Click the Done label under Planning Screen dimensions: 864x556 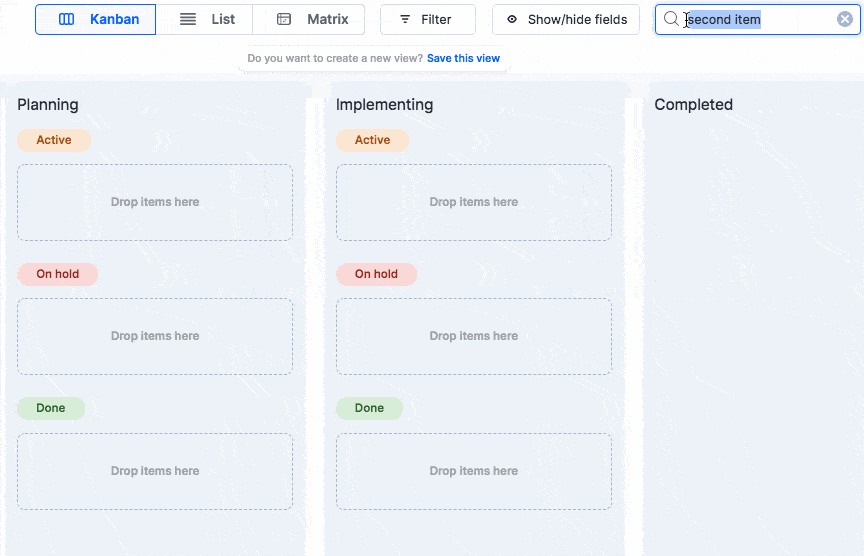51,408
